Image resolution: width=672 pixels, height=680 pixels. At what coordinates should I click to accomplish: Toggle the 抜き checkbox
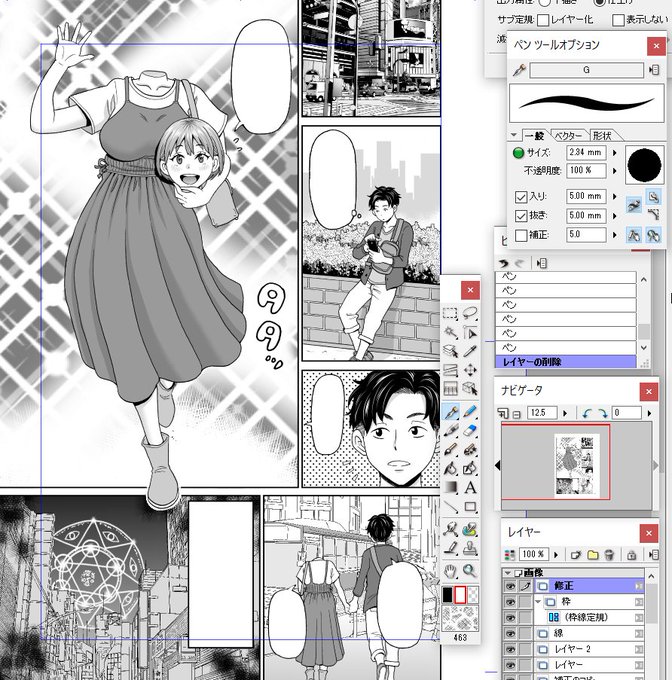(x=521, y=216)
